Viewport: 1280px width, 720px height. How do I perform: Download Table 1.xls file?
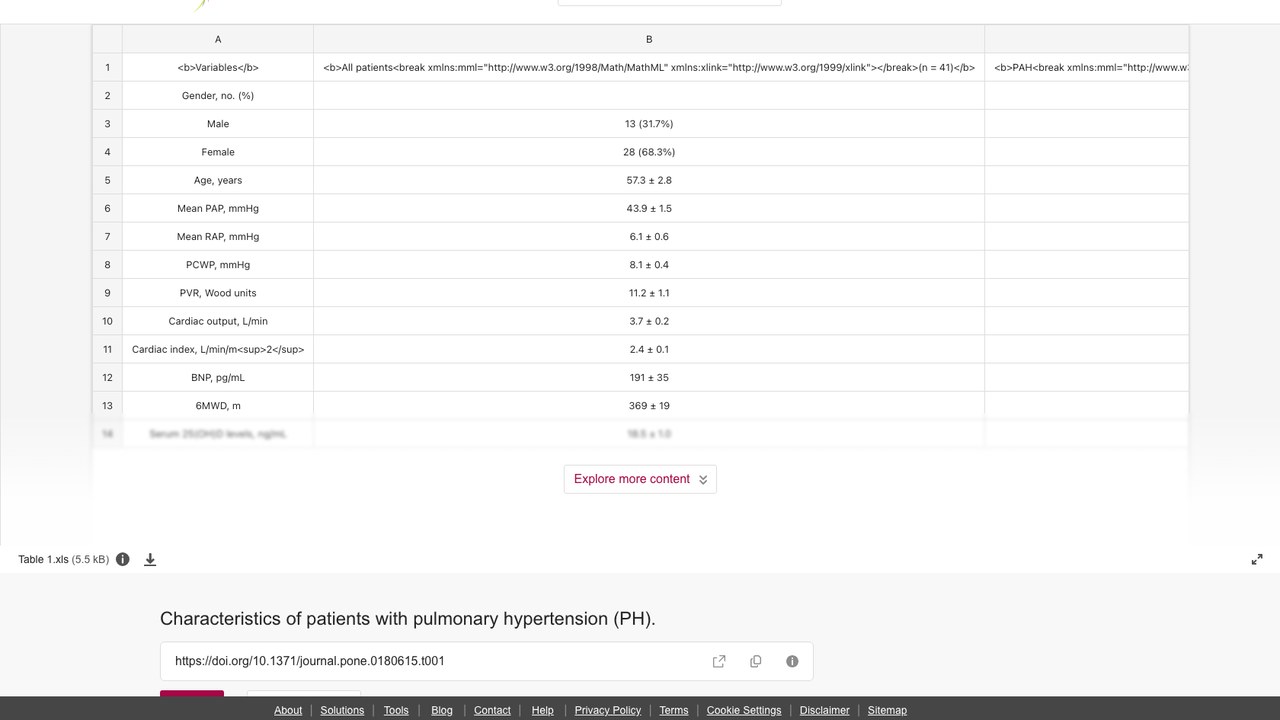[150, 559]
